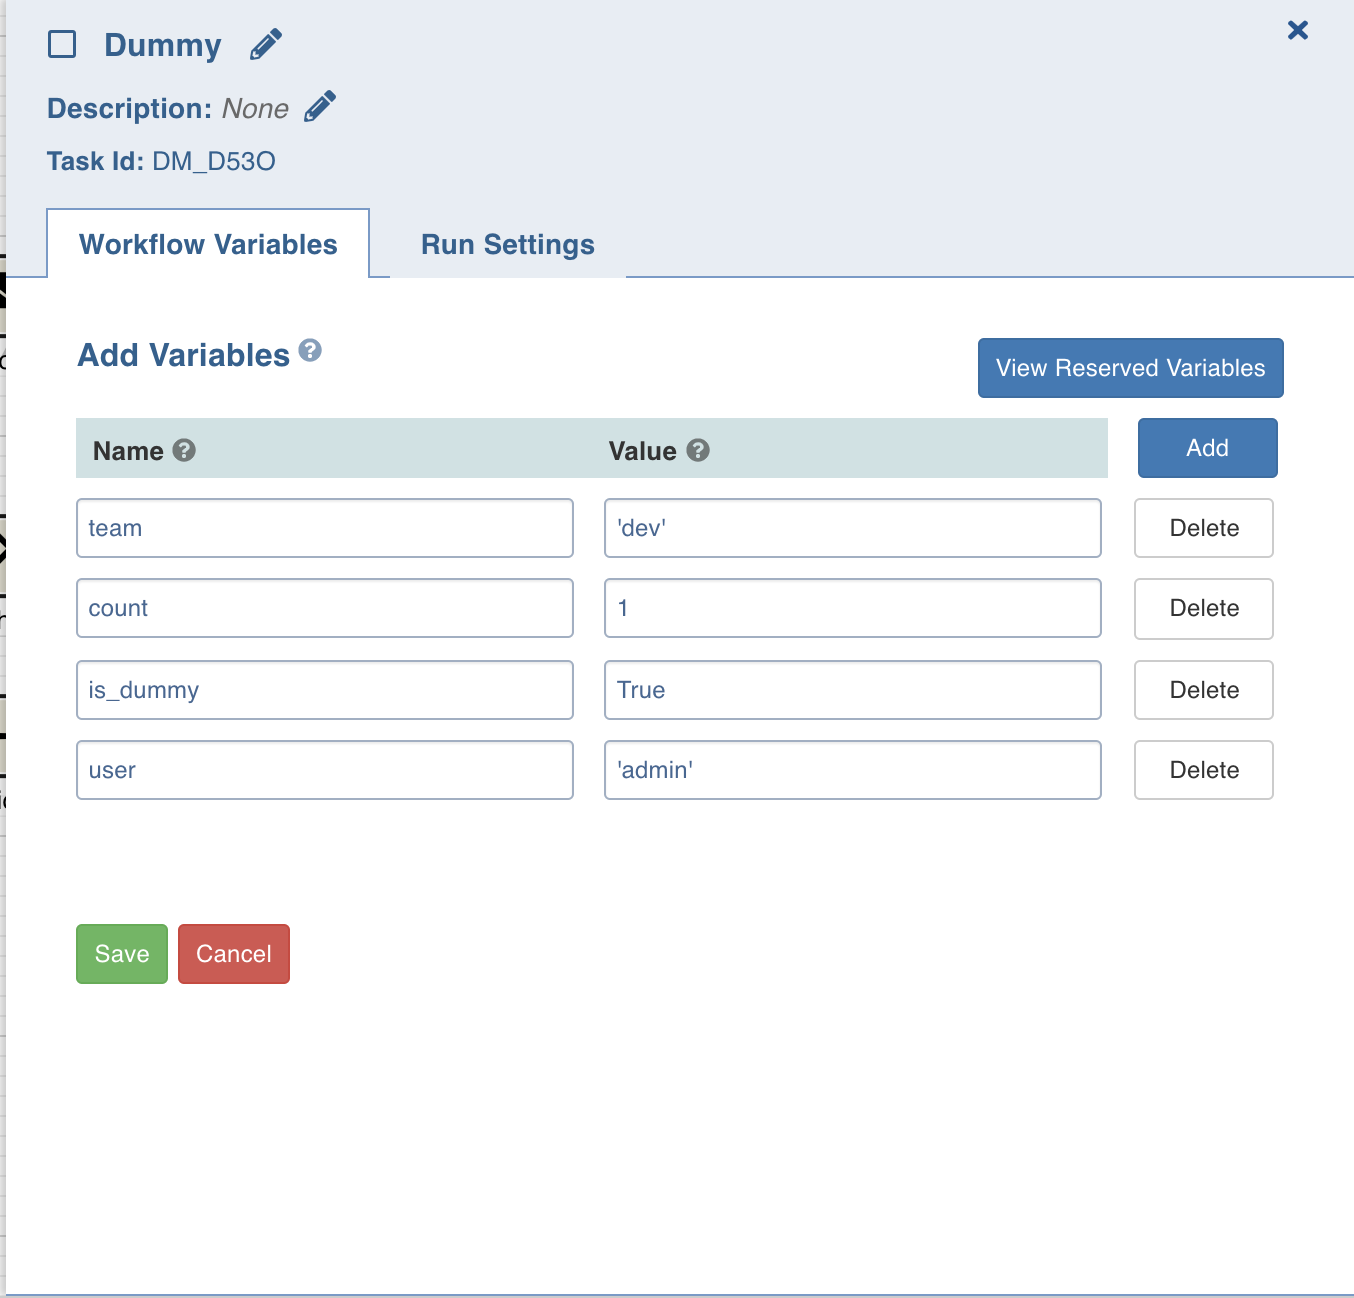Save the workflow variables

click(122, 954)
